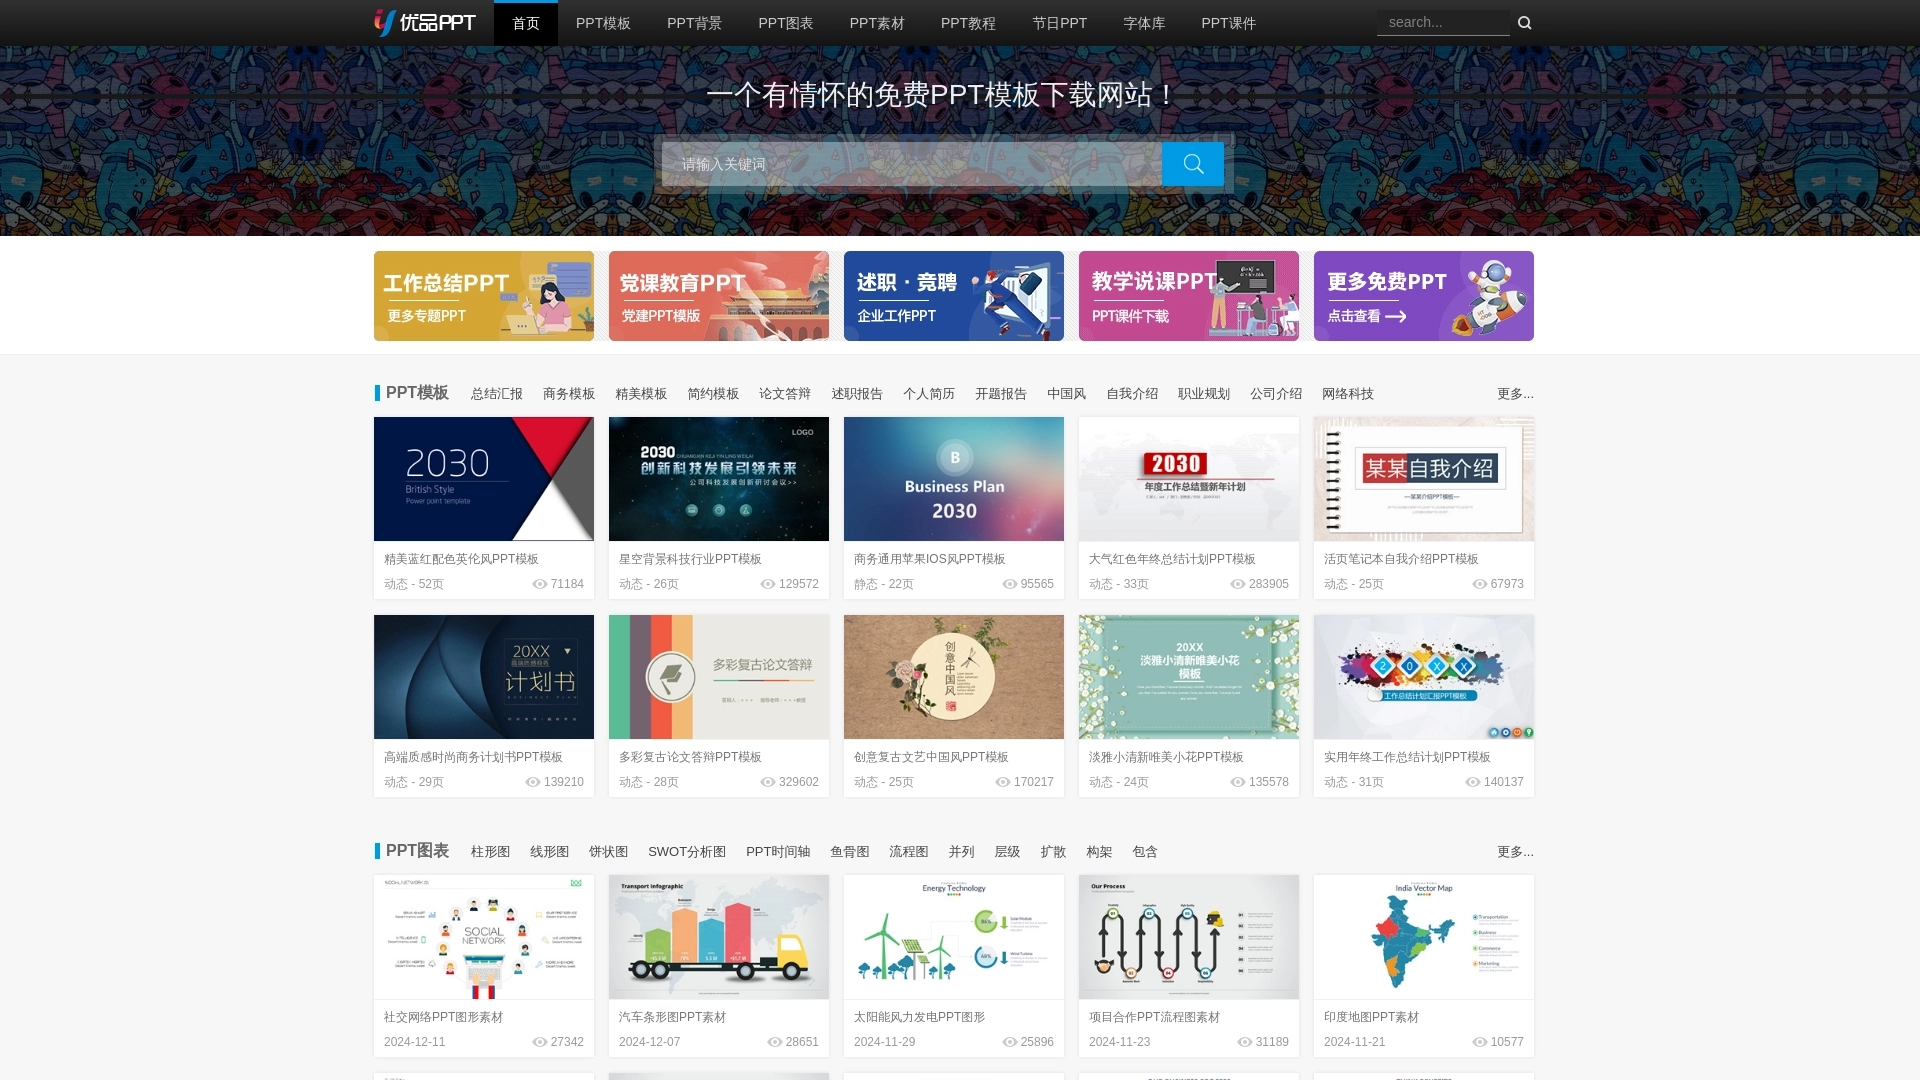1920x1080 pixels.
Task: Open the PPT图表 navigation menu
Action: click(x=786, y=23)
